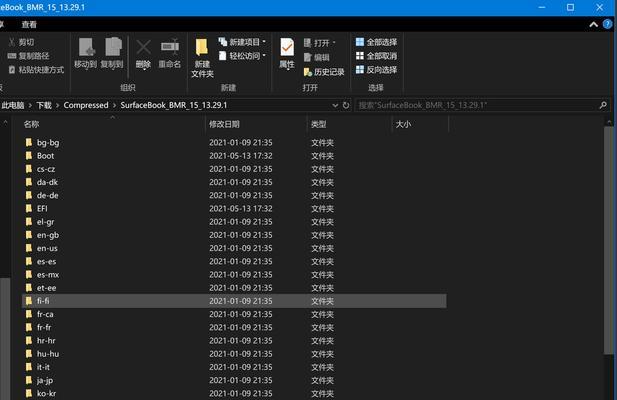Viewport: 617px width, 400px height.
Task: Click the file list vertical scrollbar
Action: (608, 240)
